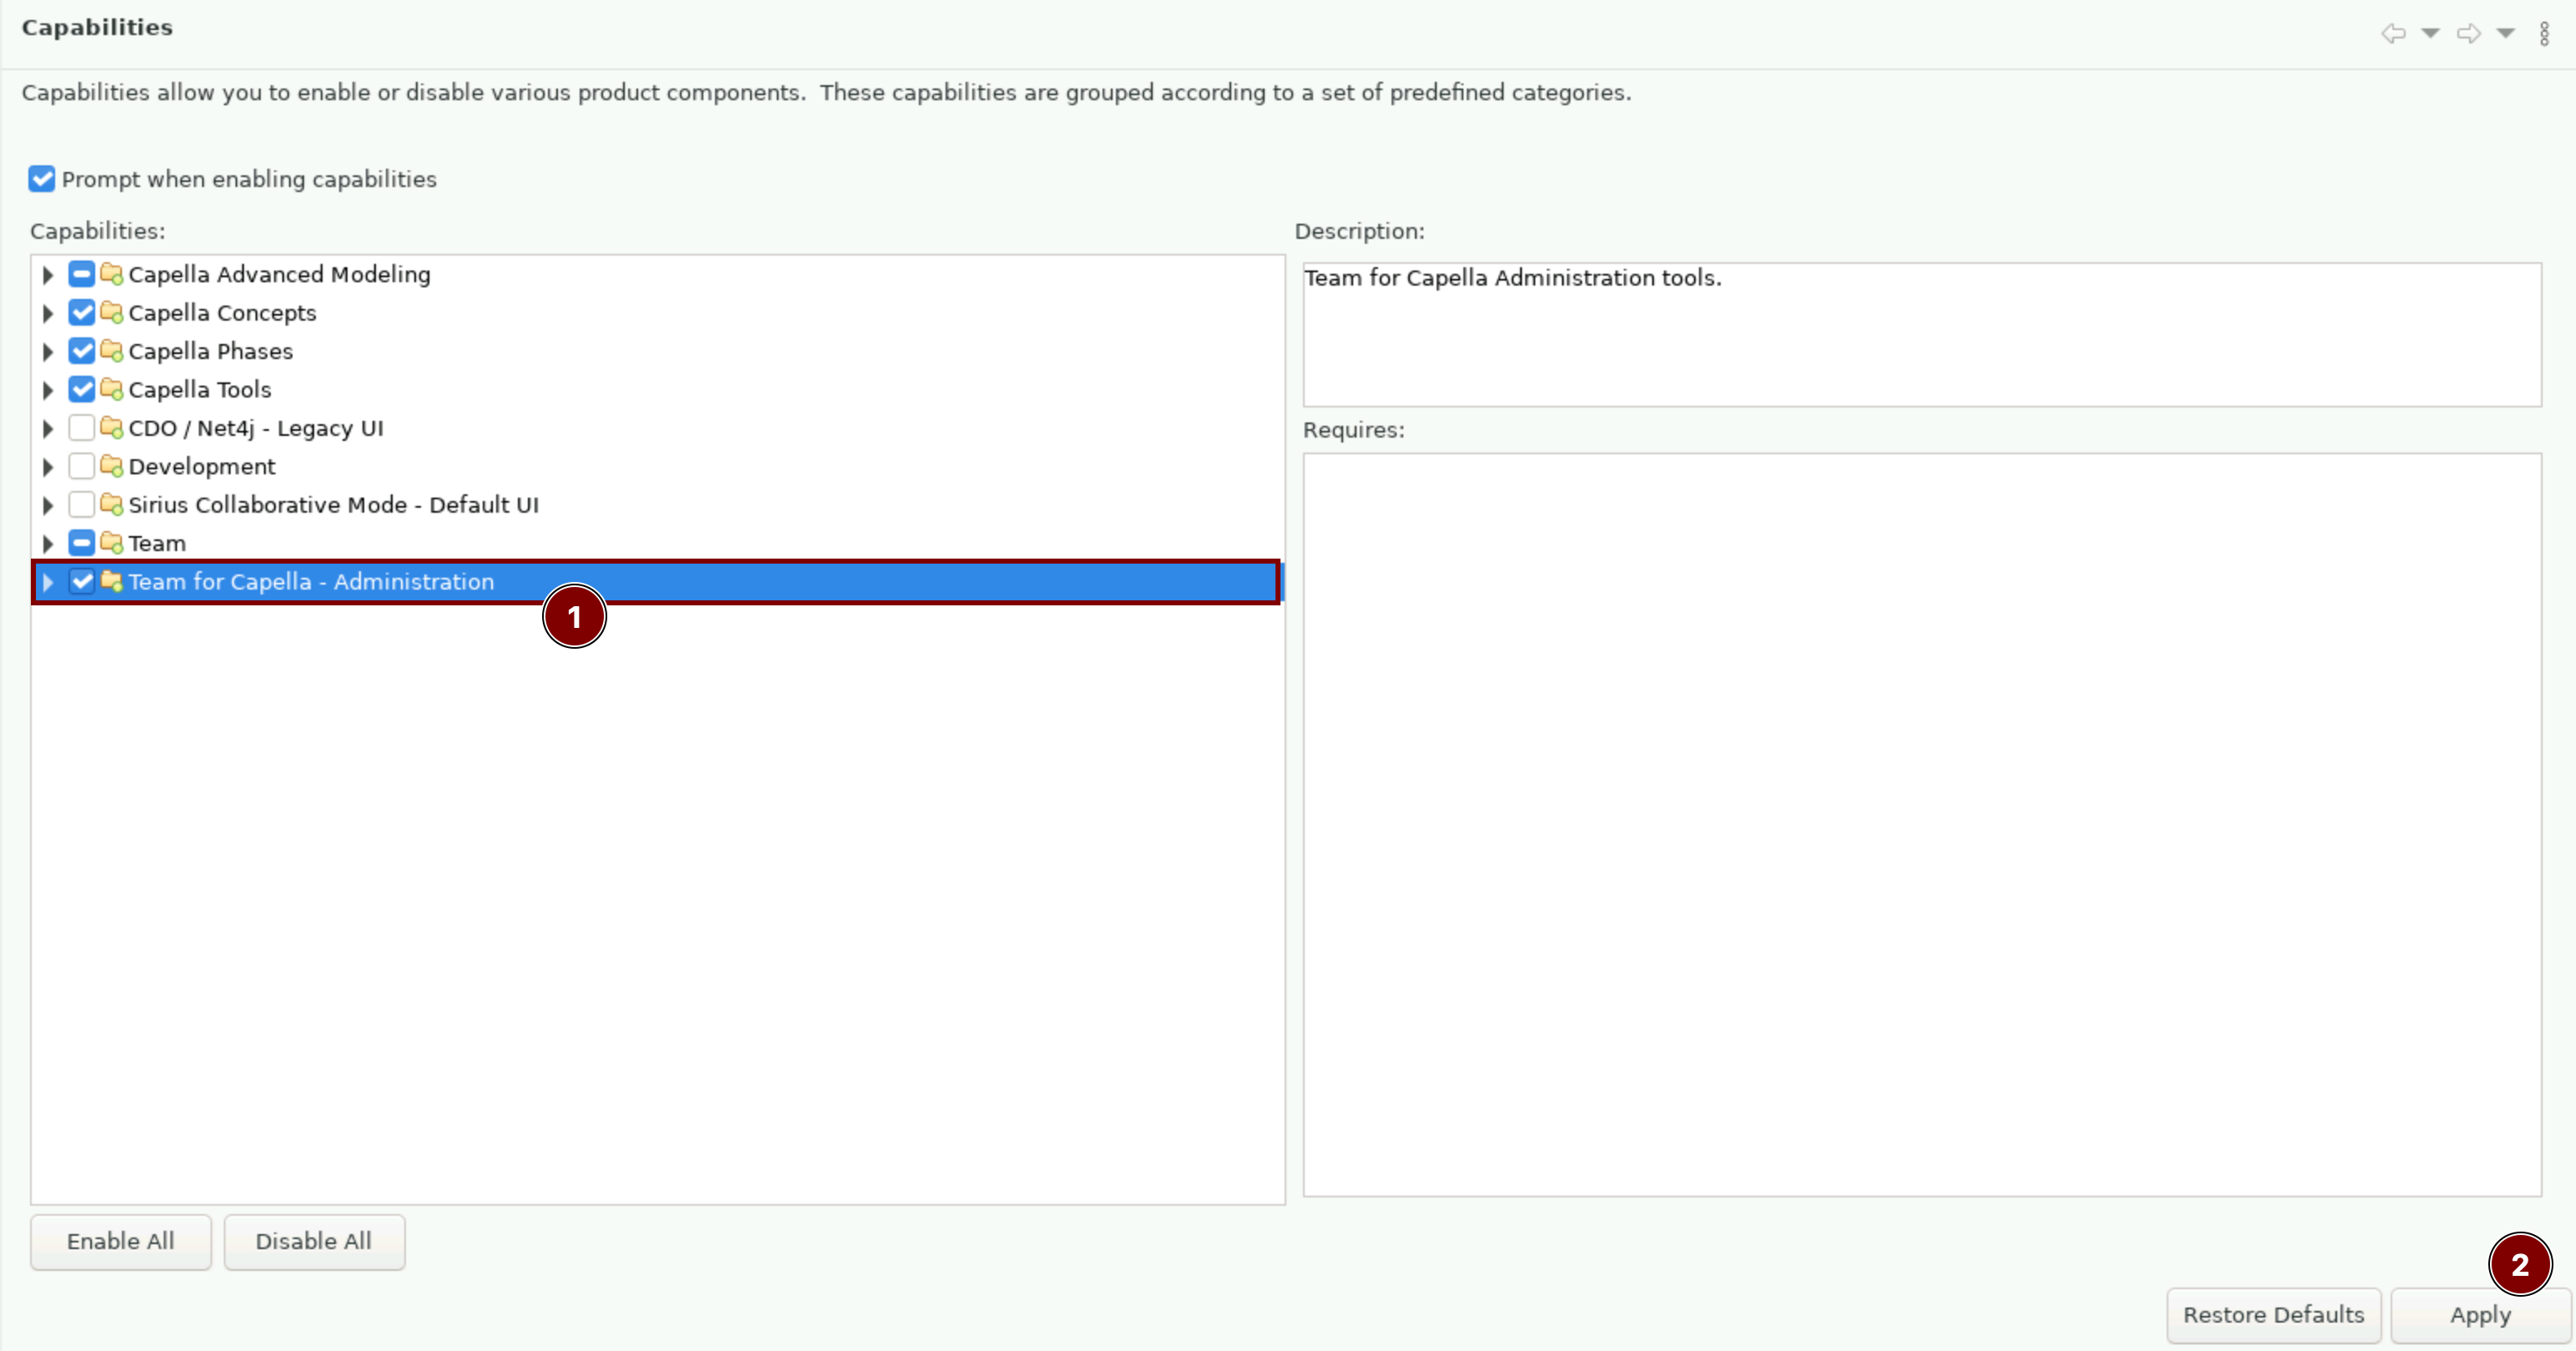Select Team for Capella - Administration label
2576x1351 pixels.
pyautogui.click(x=311, y=582)
